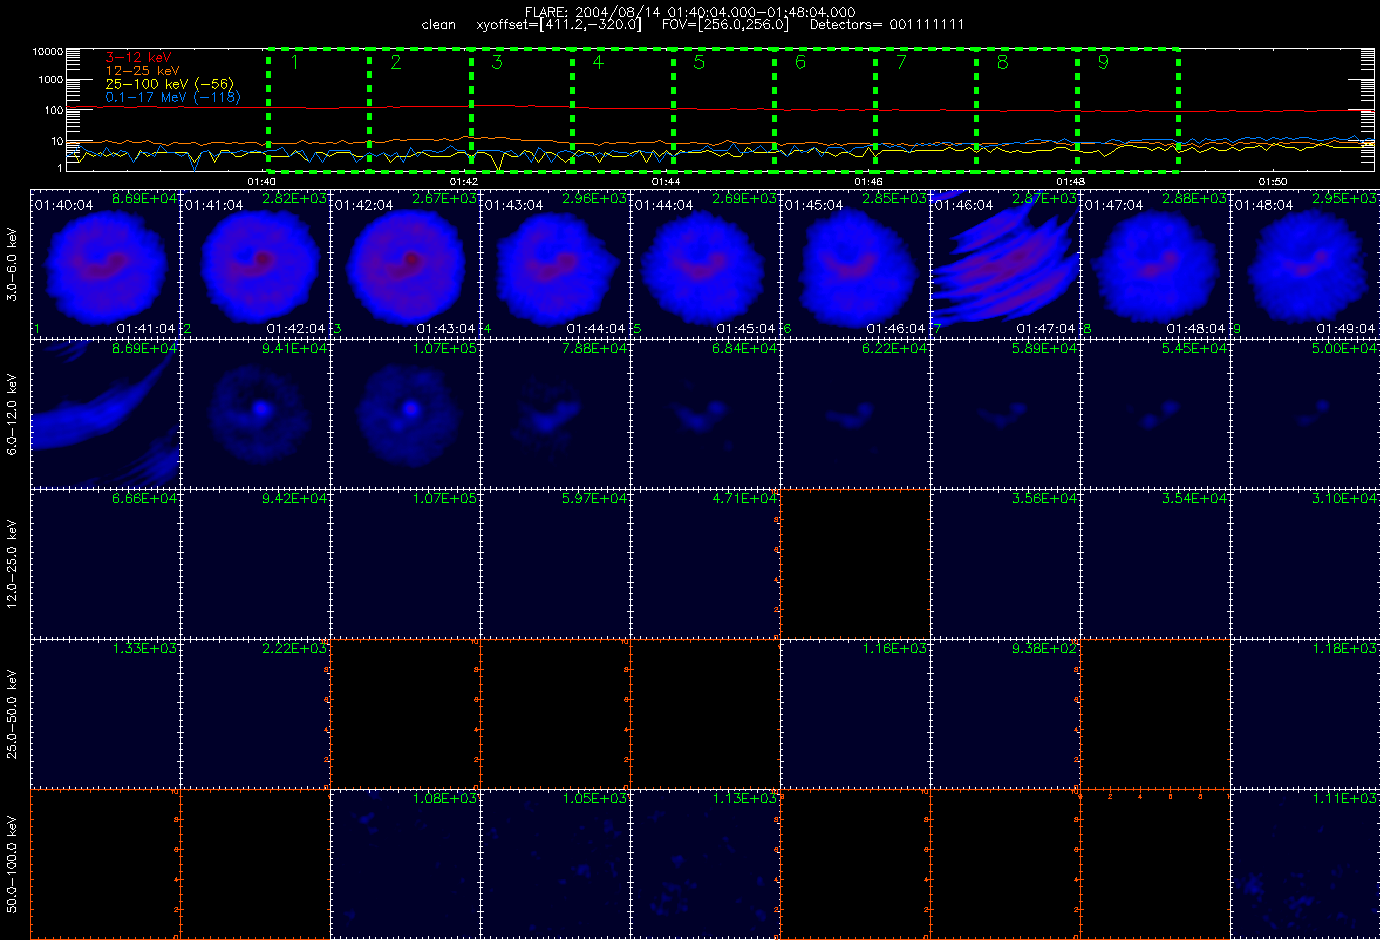Click the yellow '25-100 keV (-56)' legend entry
Image resolution: width=1380 pixels, height=940 pixels.
pos(169,84)
